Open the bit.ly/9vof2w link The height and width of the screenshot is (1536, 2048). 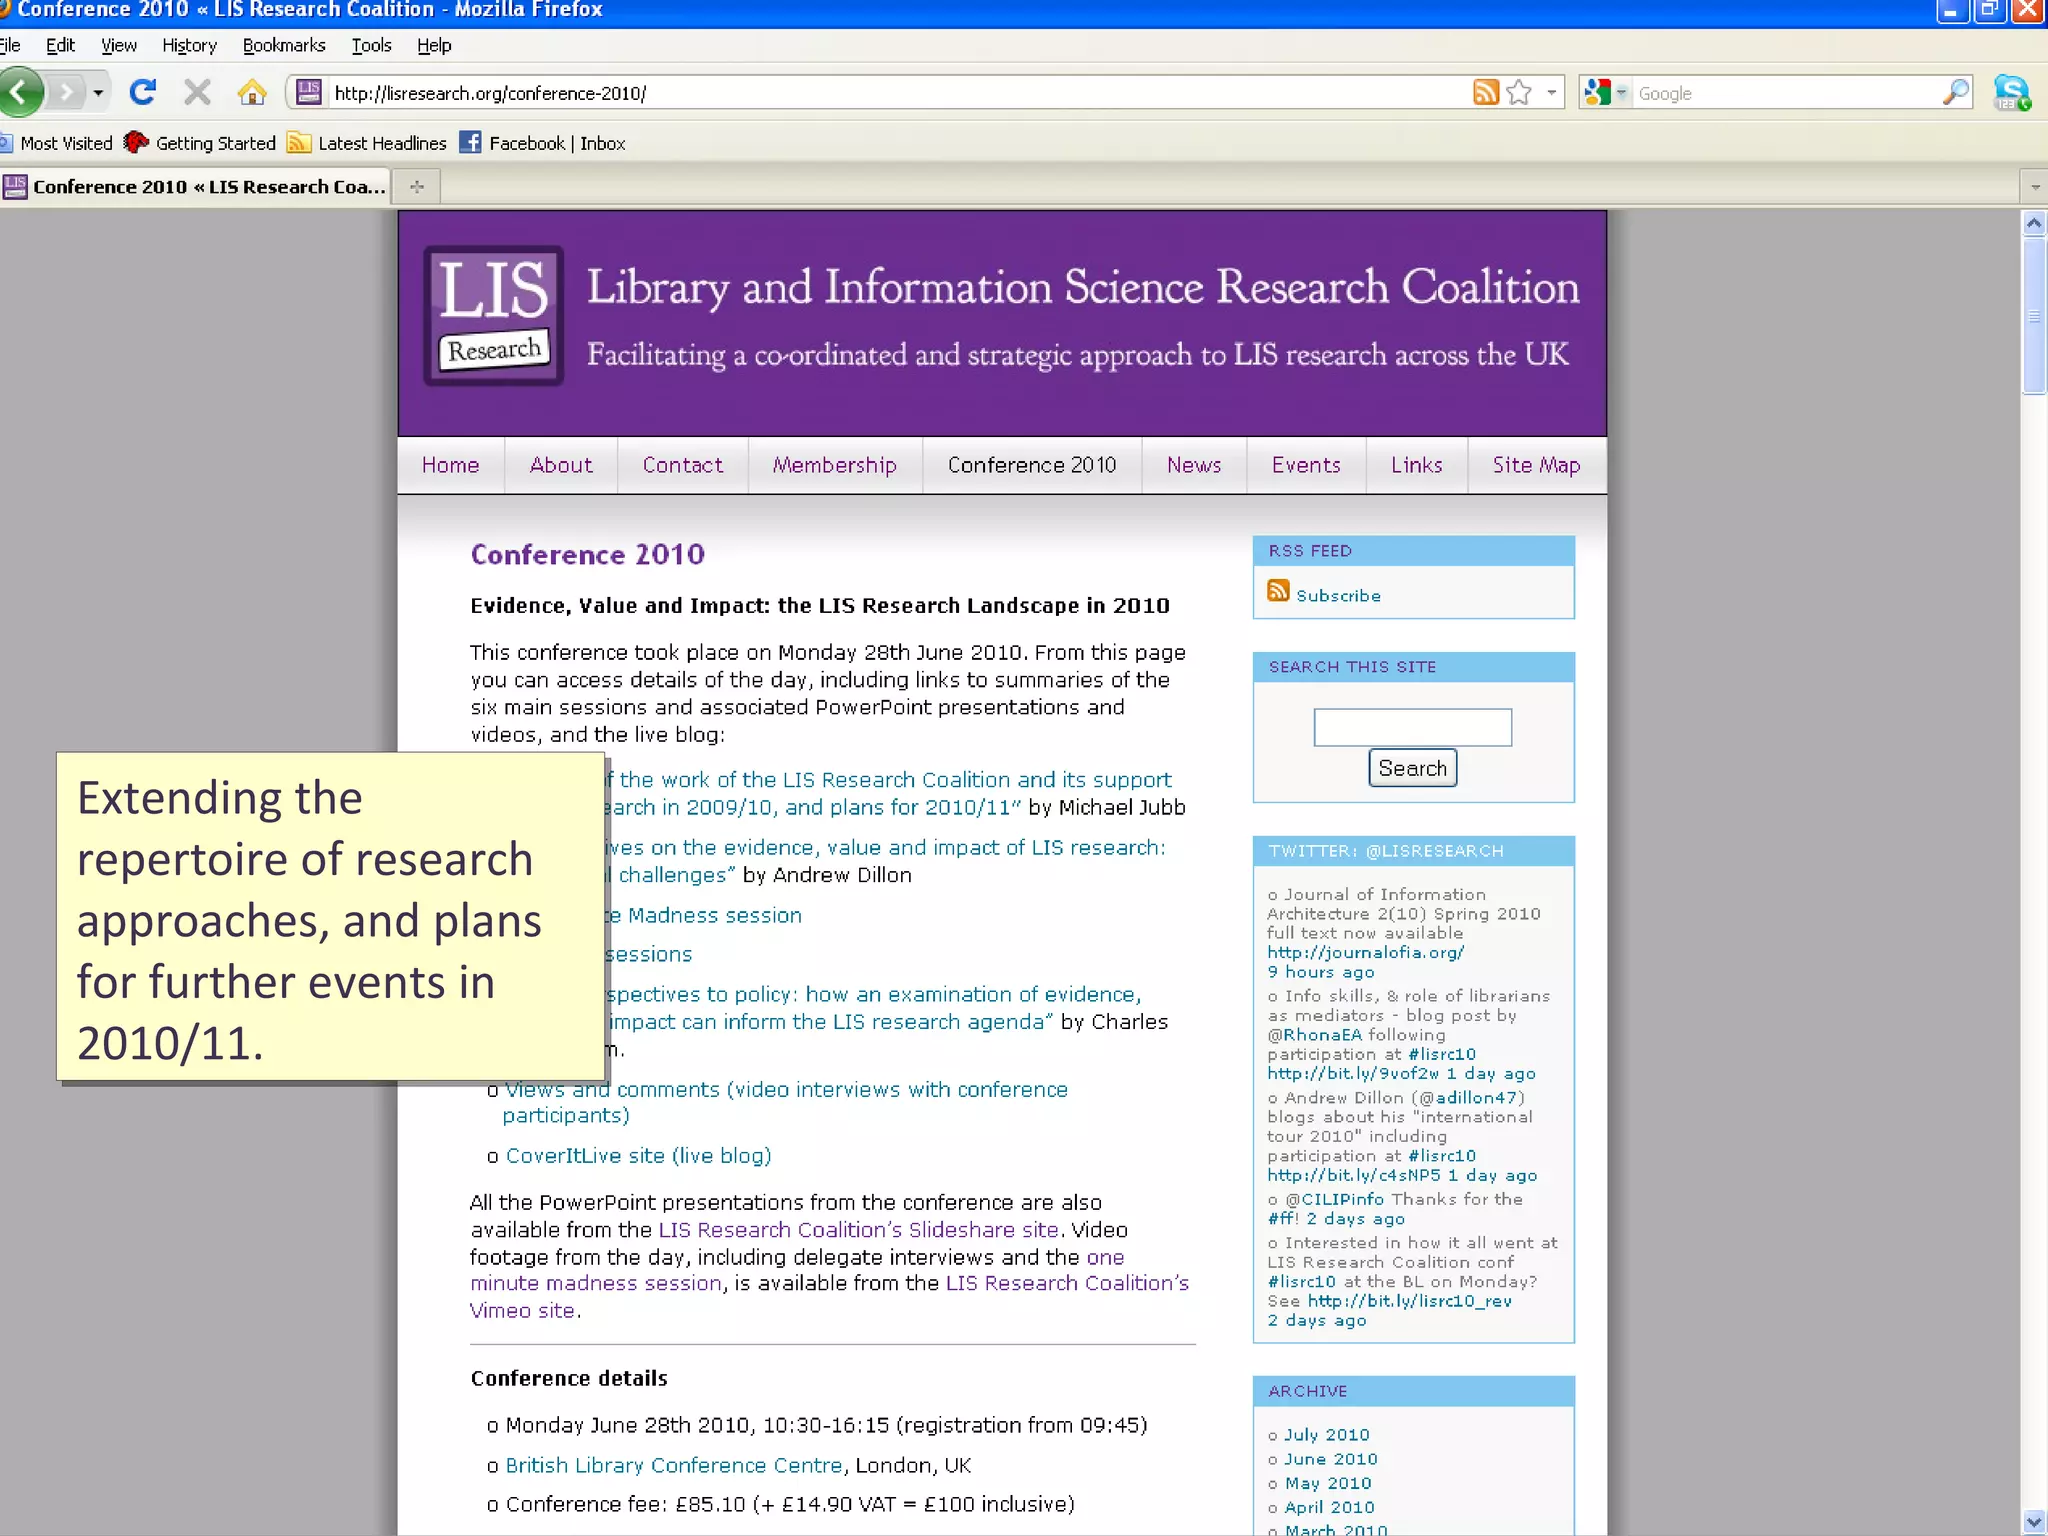click(1353, 1074)
